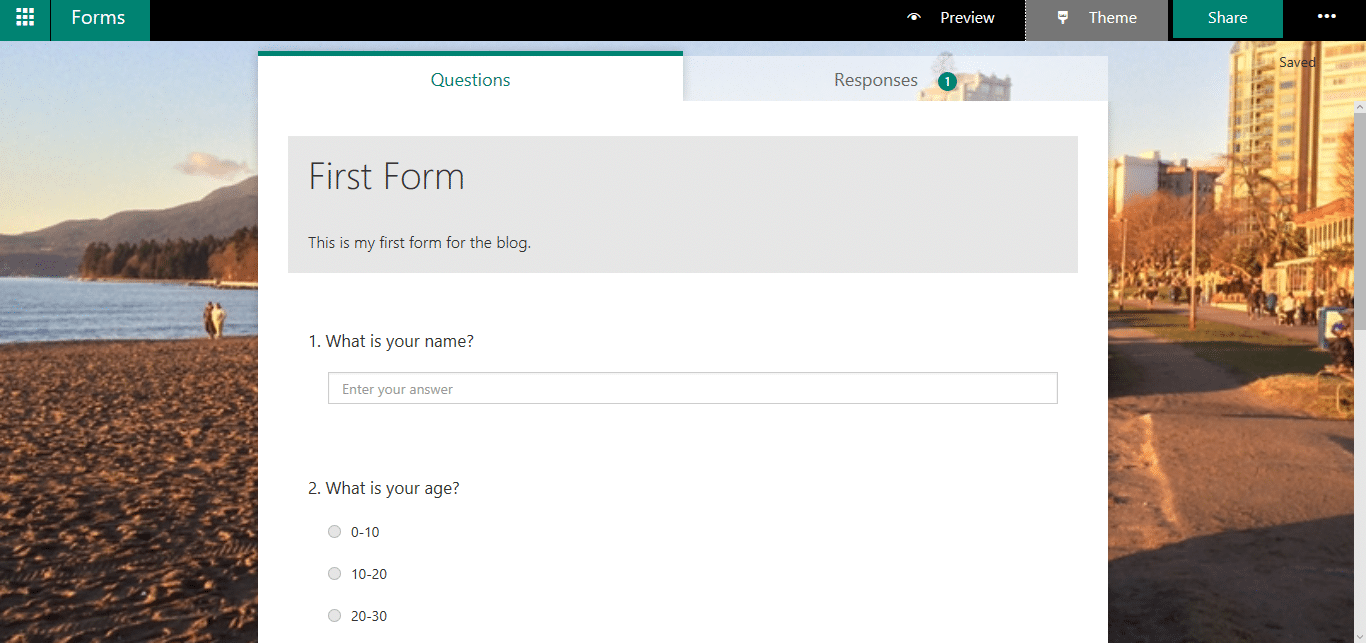This screenshot has height=643, width=1366.
Task: Click the Preview eye icon
Action: [x=914, y=17]
